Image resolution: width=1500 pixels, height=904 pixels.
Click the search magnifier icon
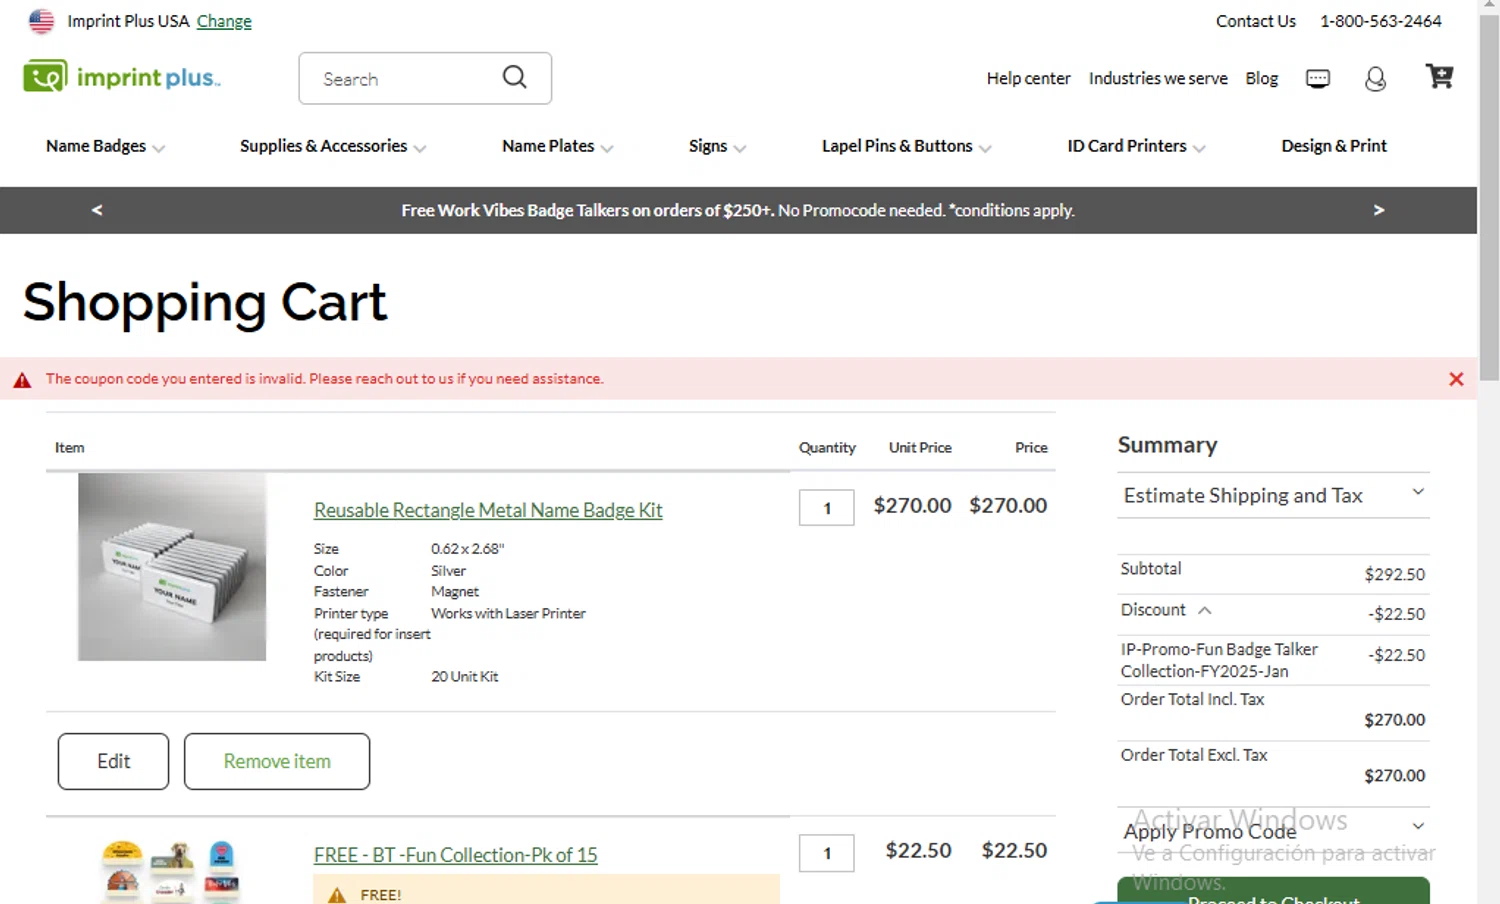coord(514,77)
